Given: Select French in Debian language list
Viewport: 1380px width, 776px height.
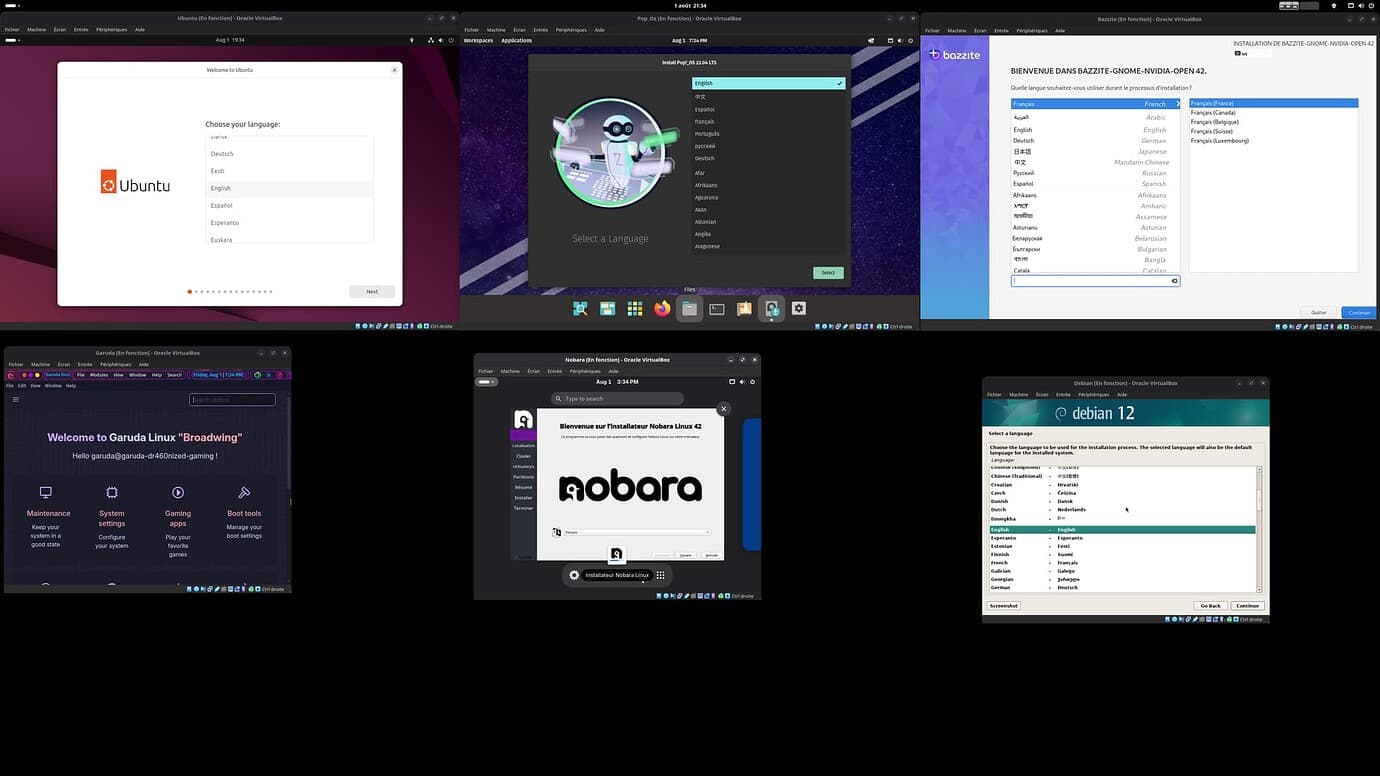Looking at the screenshot, I should point(1000,563).
